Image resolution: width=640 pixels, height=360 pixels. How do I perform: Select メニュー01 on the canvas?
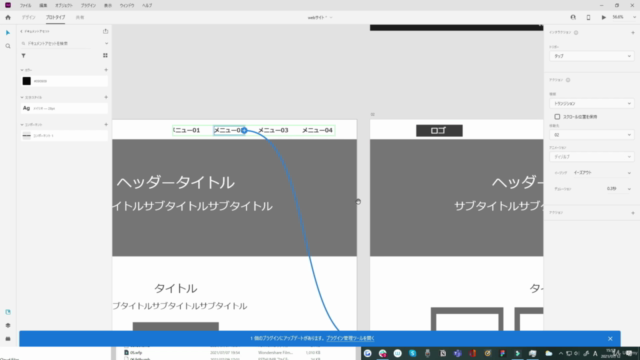click(x=186, y=130)
